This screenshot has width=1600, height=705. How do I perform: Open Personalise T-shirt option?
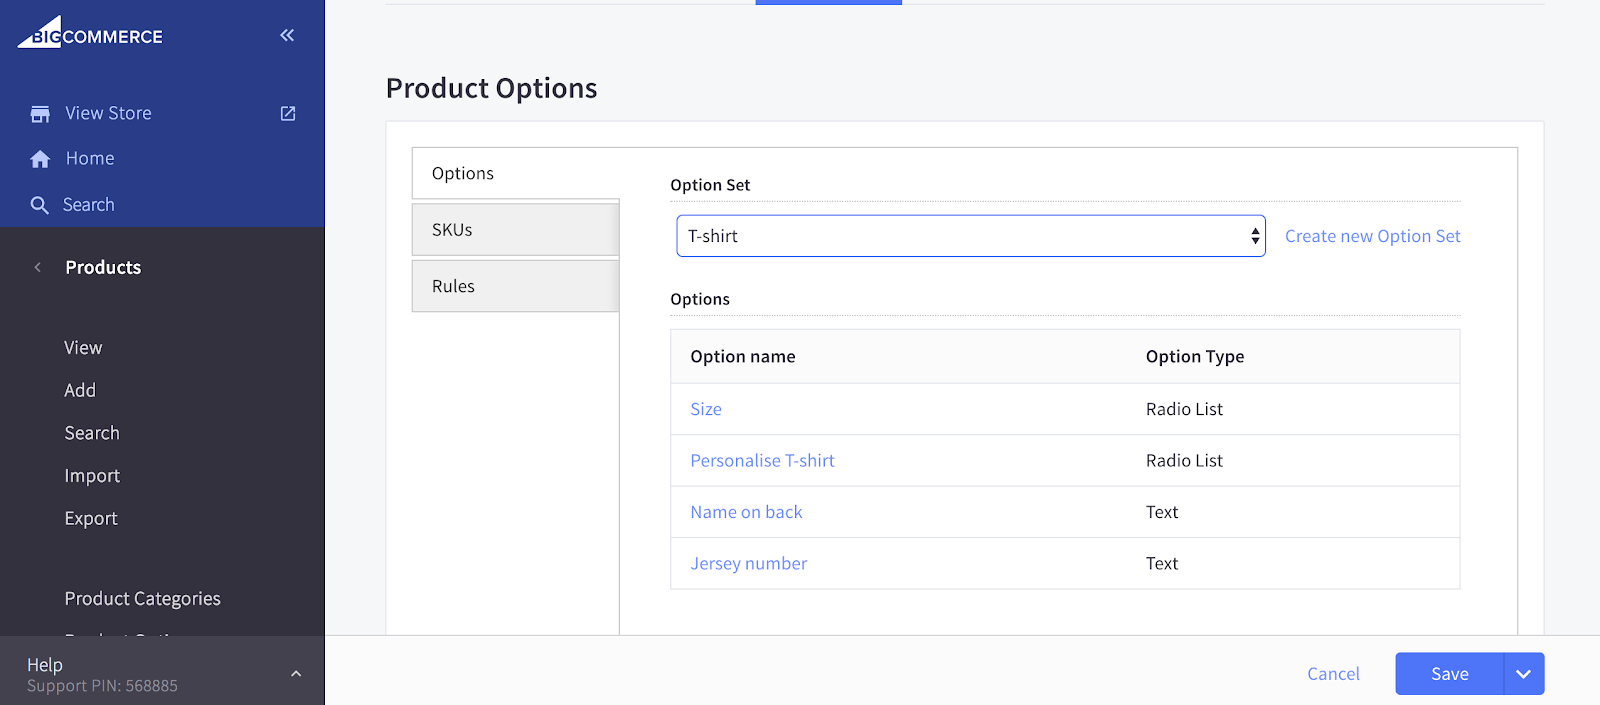[x=762, y=460]
